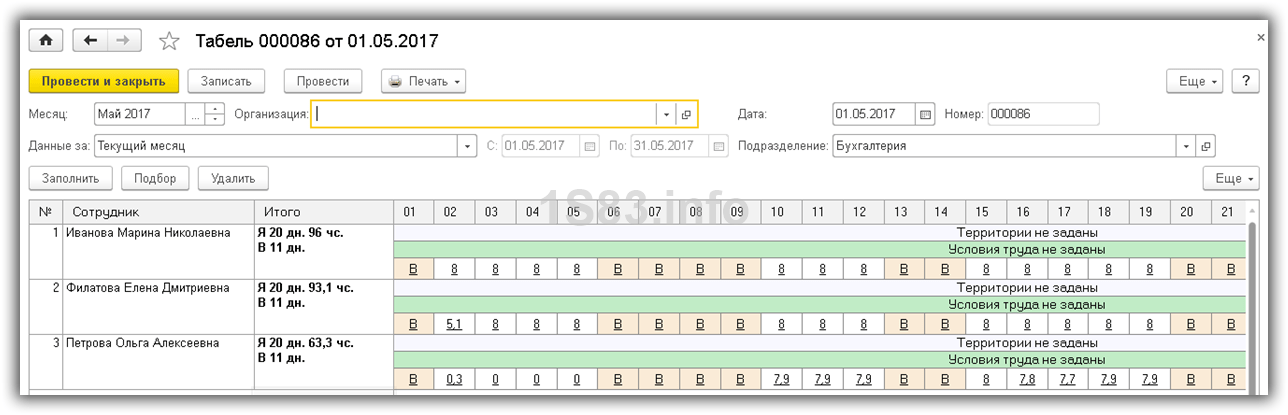Viewport: 1288px width, 415px height.
Task: Click Филатова total Я 20 дн. 93,1 чс.
Action: [304, 288]
